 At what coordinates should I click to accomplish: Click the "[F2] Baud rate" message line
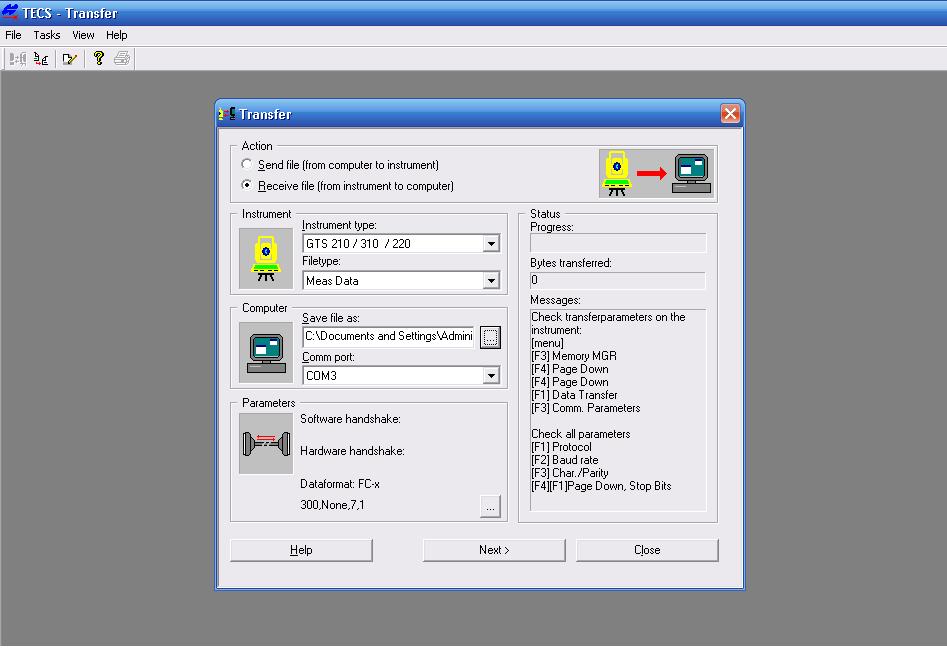pyautogui.click(x=565, y=460)
